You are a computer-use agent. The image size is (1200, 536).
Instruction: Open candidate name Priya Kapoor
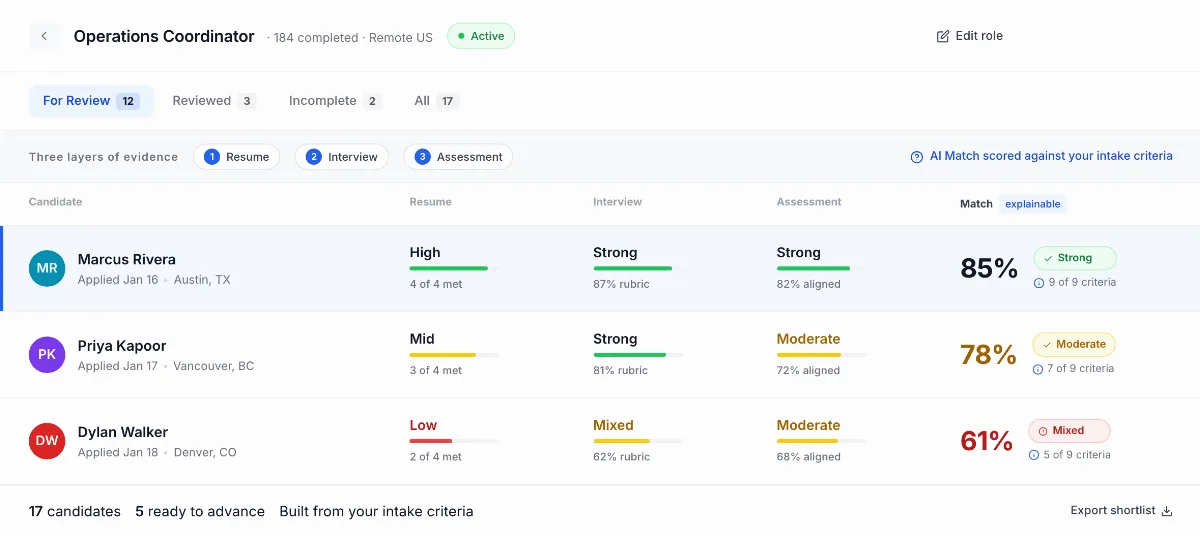pyautogui.click(x=122, y=346)
